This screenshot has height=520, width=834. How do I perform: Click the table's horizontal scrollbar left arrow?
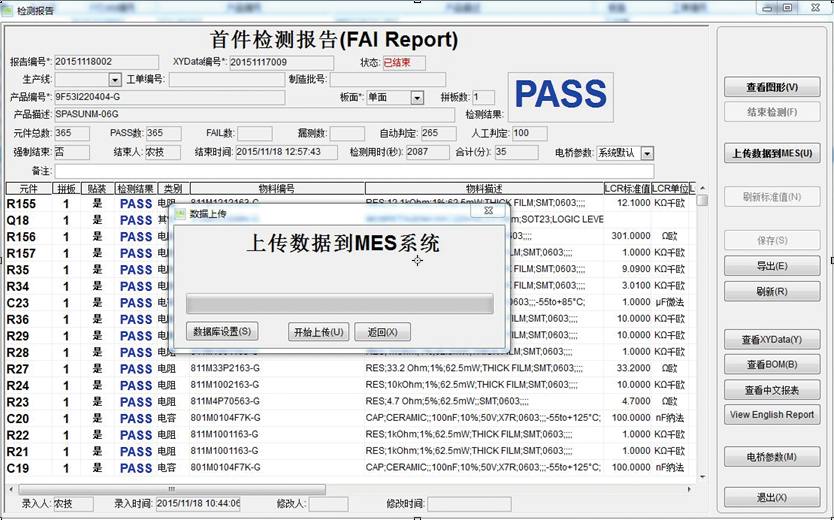12,489
